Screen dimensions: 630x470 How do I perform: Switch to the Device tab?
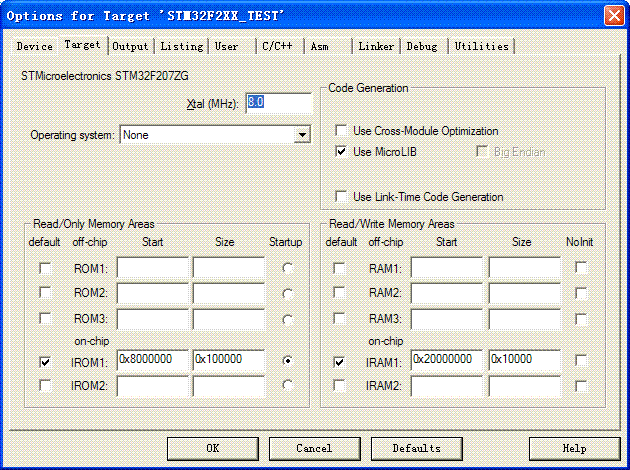click(x=35, y=46)
